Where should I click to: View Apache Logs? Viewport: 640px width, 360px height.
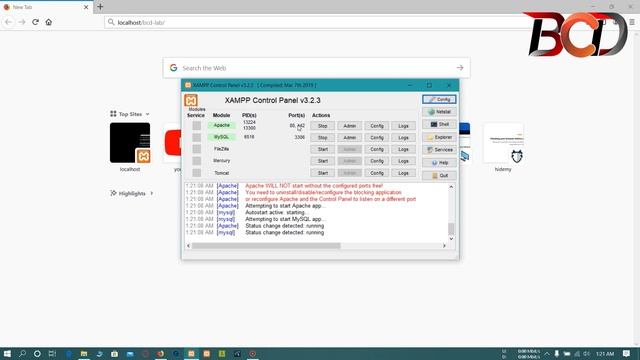403,126
